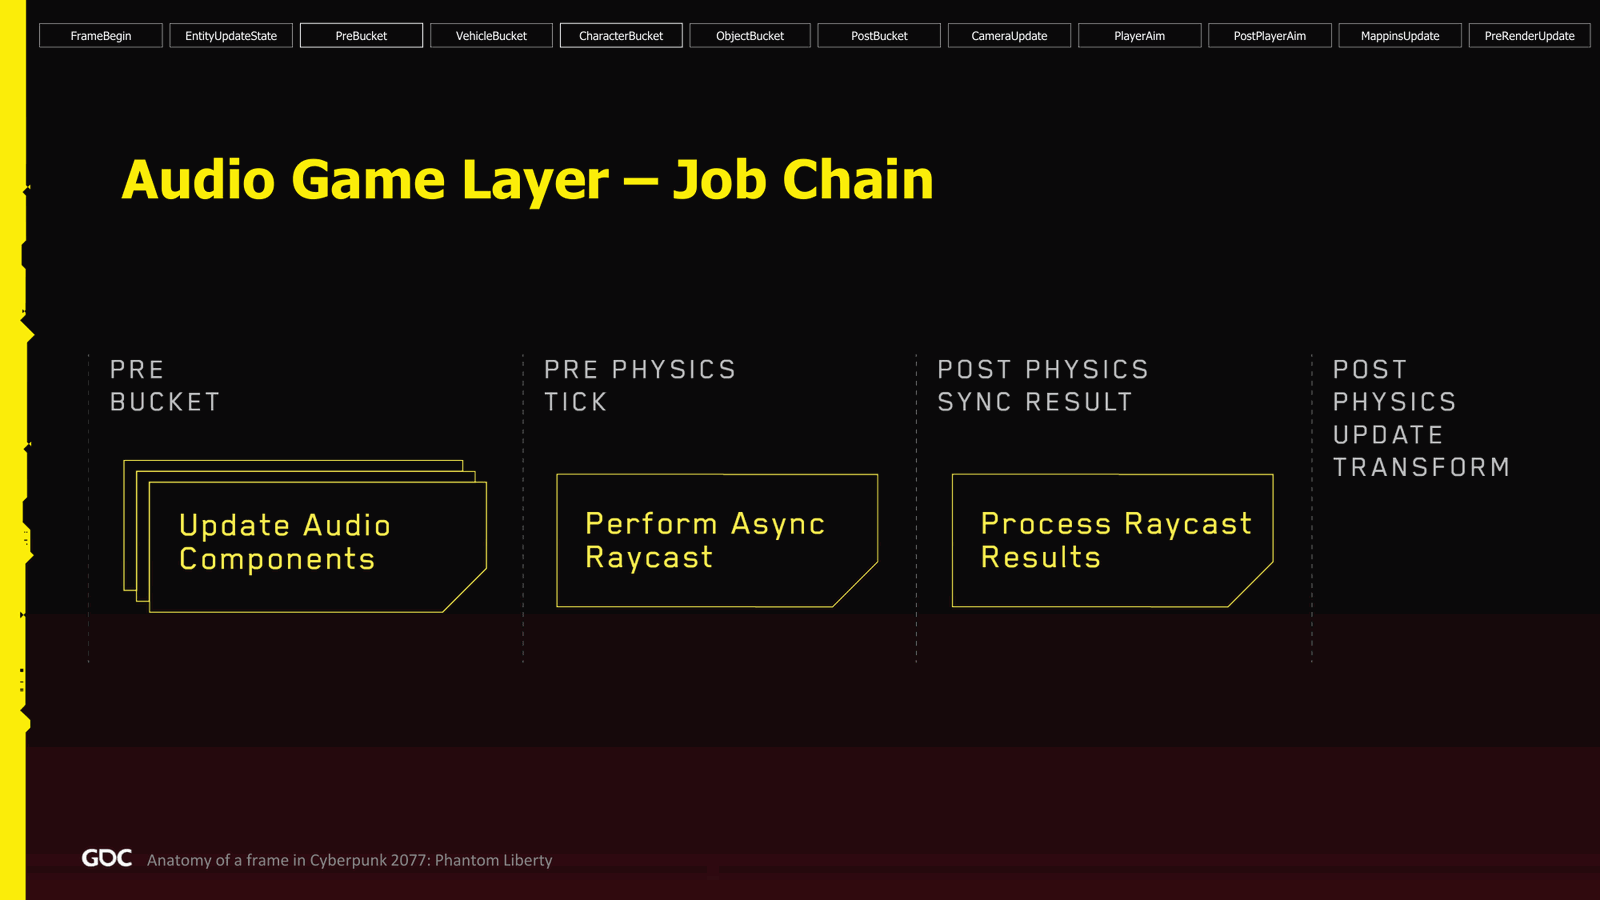Click the PRE PHYSICS TICK column heading
This screenshot has width=1600, height=900.
(x=640, y=386)
